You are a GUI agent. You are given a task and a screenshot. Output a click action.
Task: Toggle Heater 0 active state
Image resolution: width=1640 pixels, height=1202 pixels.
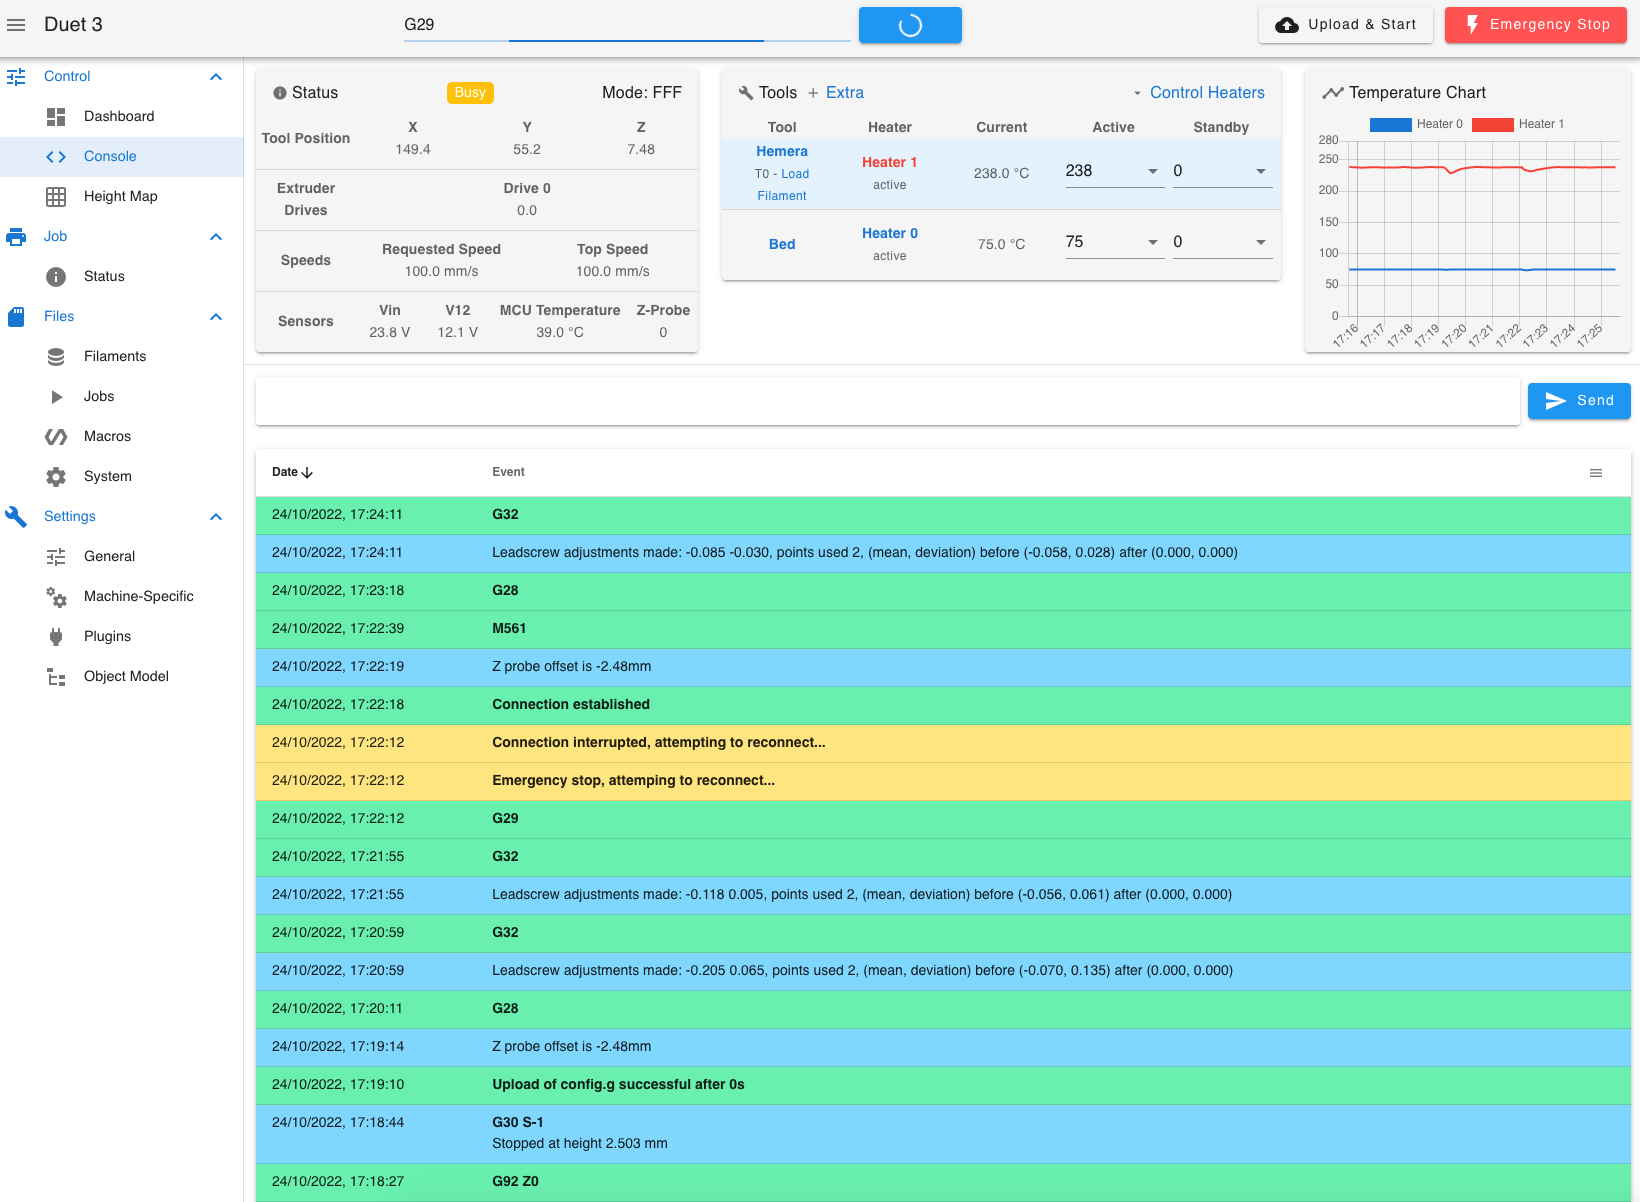(889, 233)
